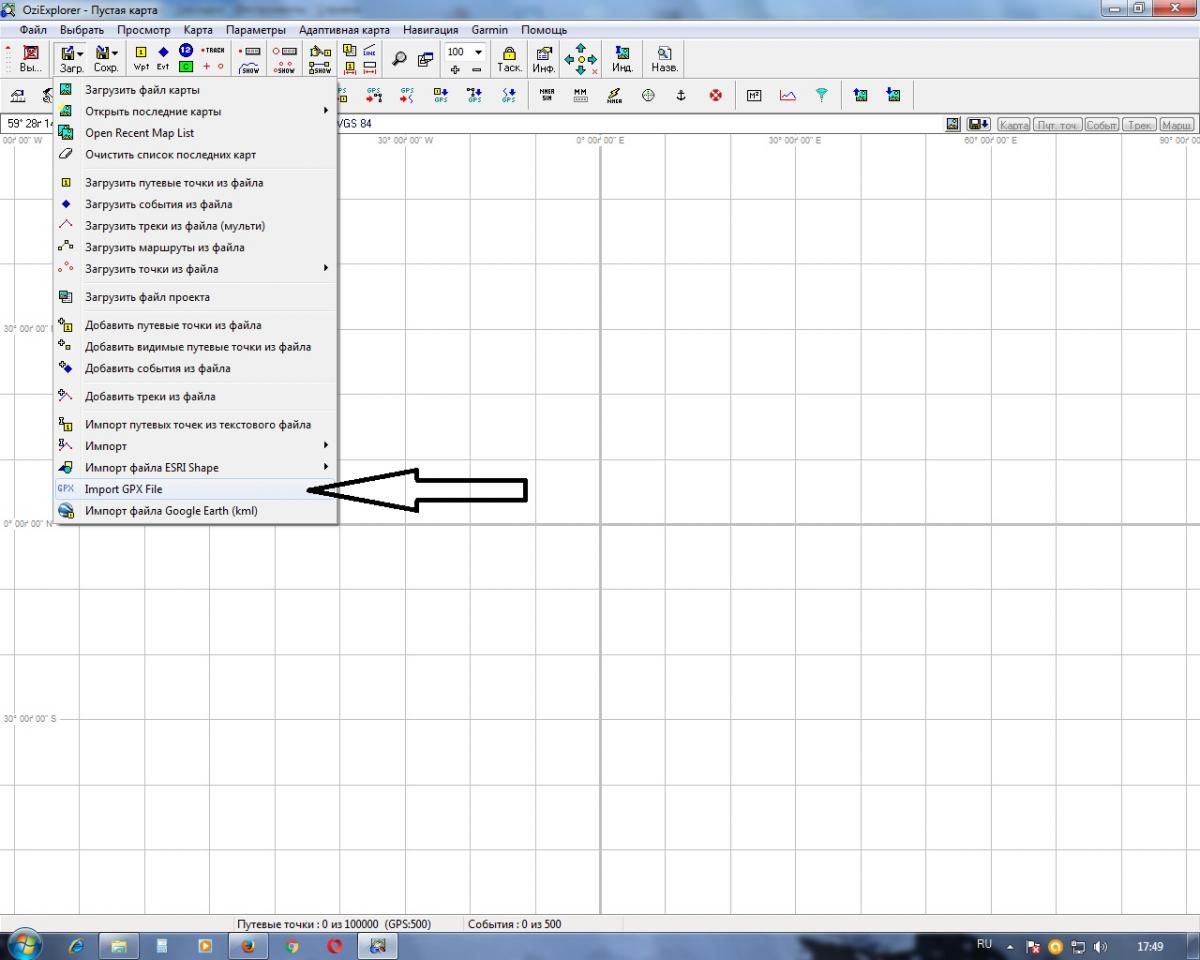Screen dimensions: 1200x960
Task: Open Firefox from the Windows taskbar
Action: coord(247,945)
